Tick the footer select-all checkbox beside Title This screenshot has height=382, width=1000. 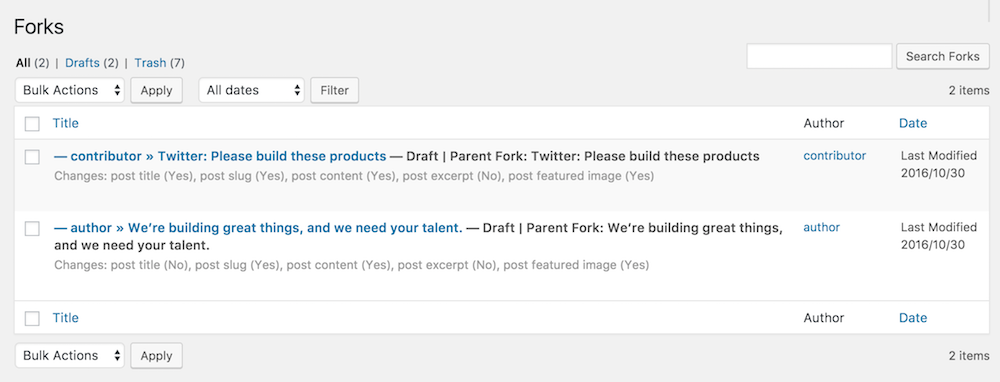point(32,318)
